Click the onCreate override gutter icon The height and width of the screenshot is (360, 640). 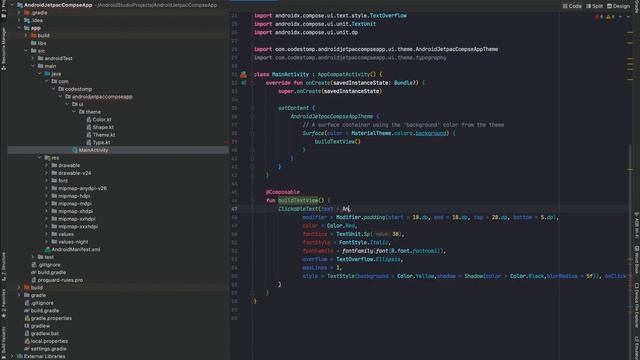244,83
